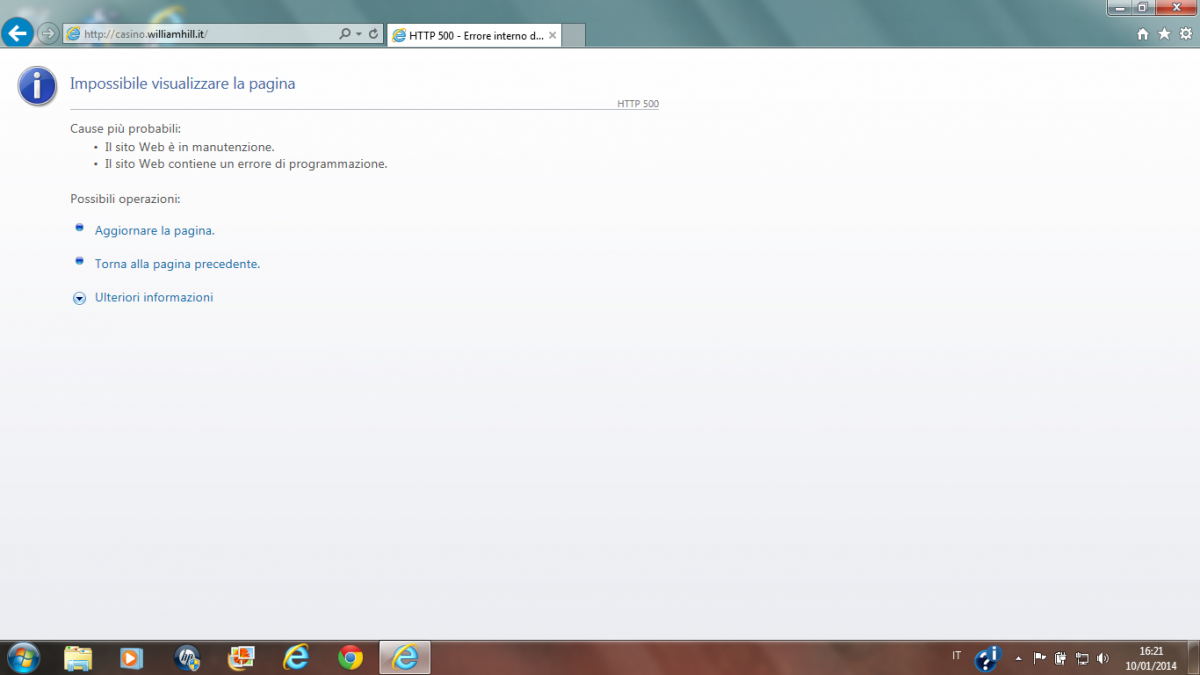Click the greyed Forward arrow button

point(47,34)
